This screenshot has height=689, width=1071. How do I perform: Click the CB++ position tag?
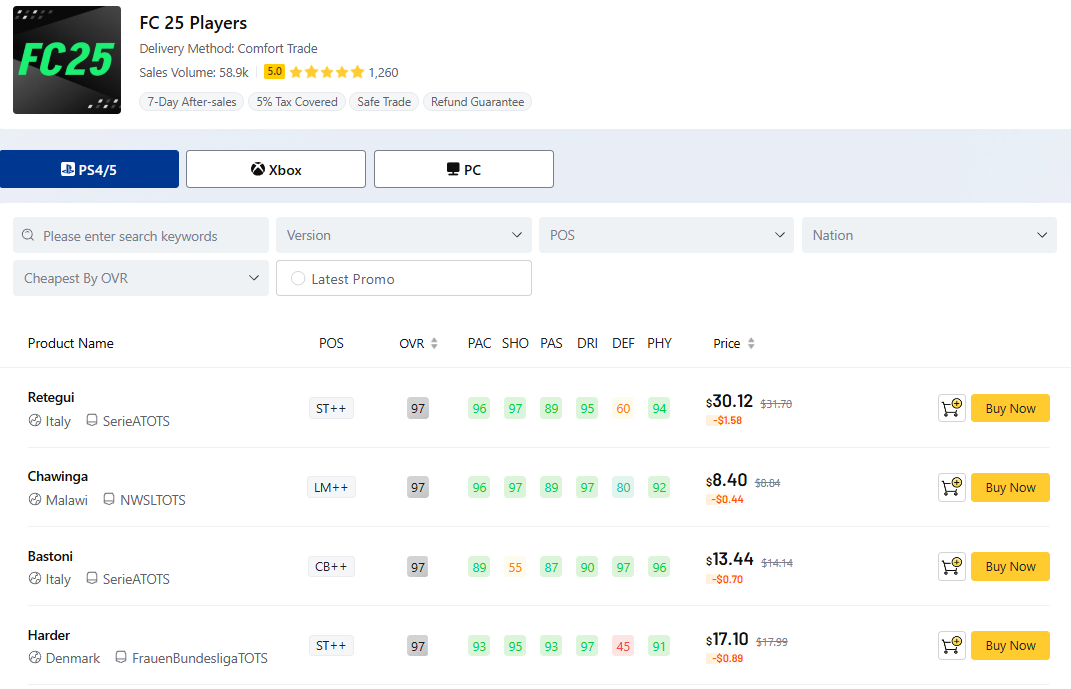click(331, 567)
